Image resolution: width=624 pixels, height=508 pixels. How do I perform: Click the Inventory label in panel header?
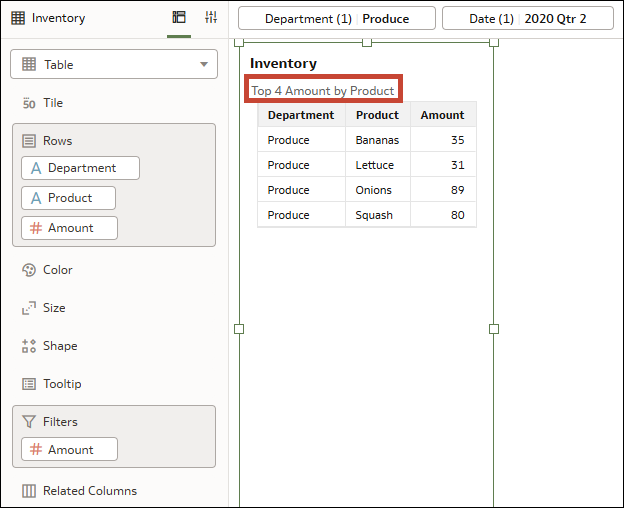point(58,18)
